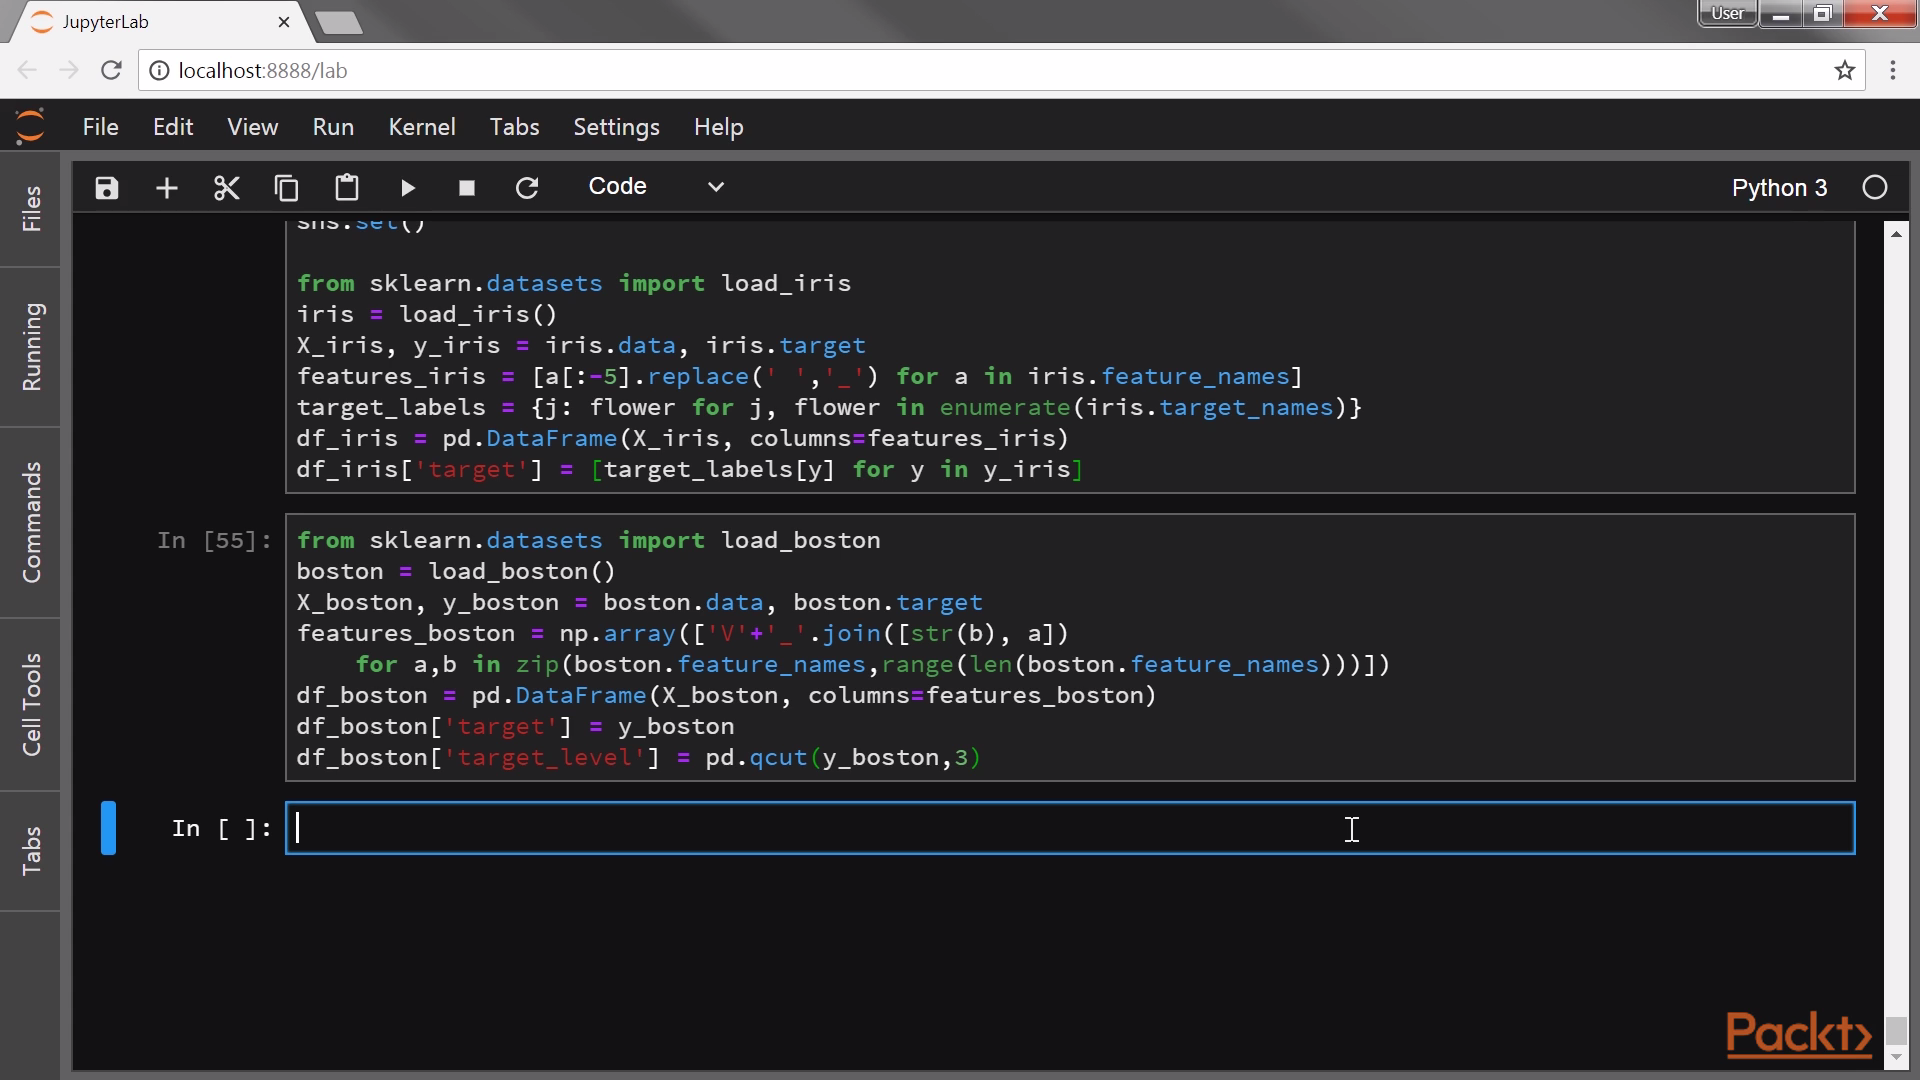This screenshot has width=1920, height=1080.
Task: Click the kernel status circle indicator
Action: point(1875,188)
